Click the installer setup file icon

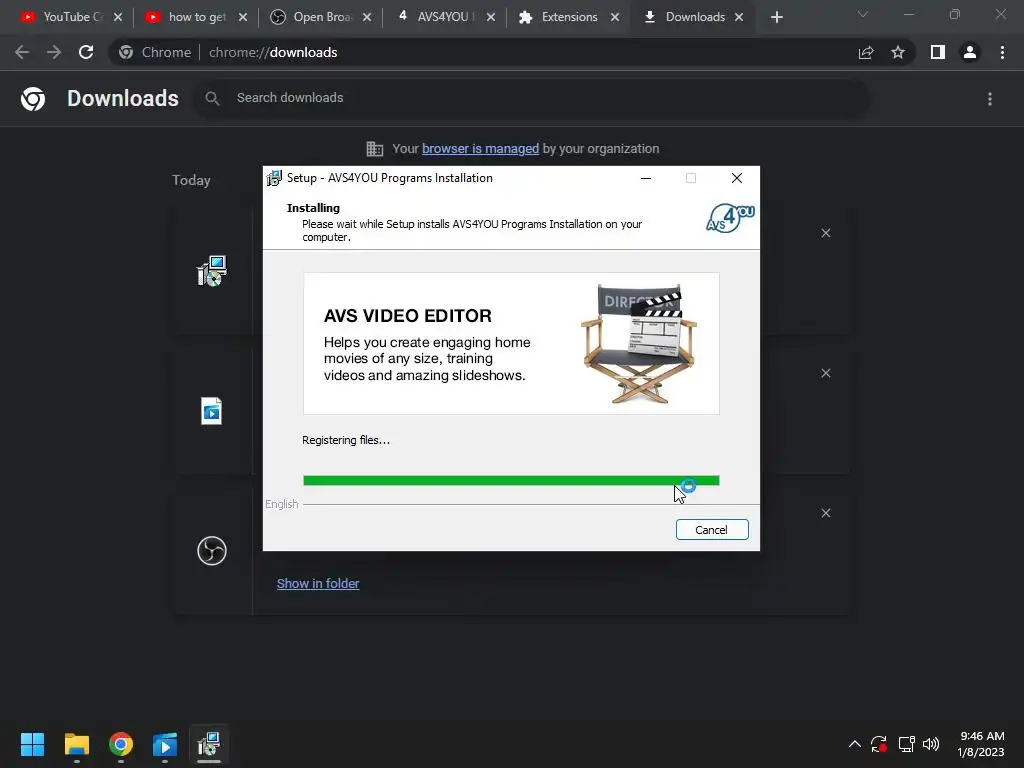(x=212, y=271)
